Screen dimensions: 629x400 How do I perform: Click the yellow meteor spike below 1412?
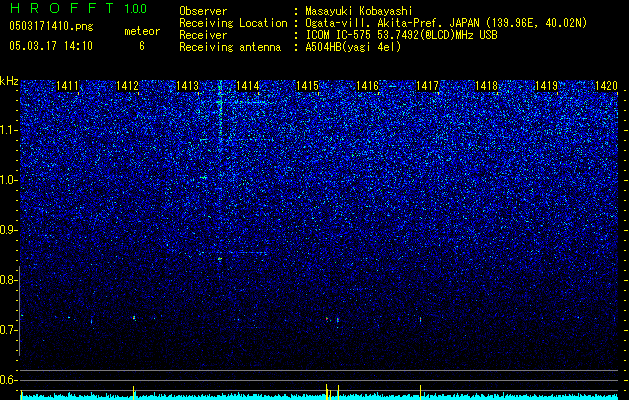(134, 392)
